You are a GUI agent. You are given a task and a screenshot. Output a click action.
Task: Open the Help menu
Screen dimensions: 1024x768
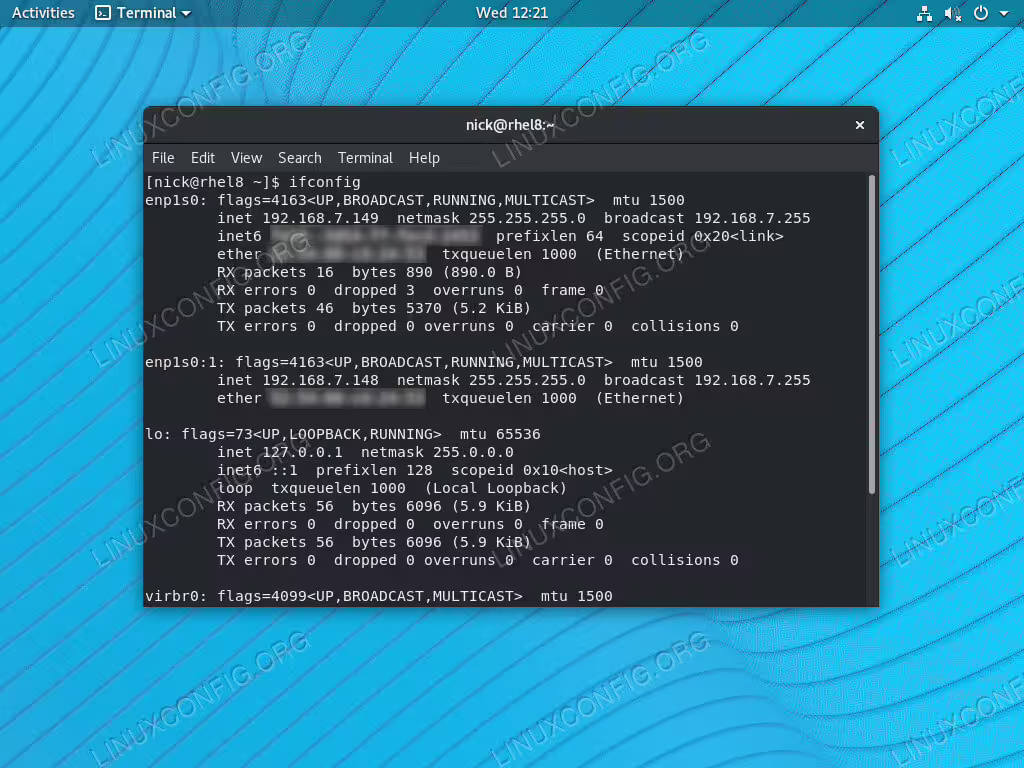(424, 158)
